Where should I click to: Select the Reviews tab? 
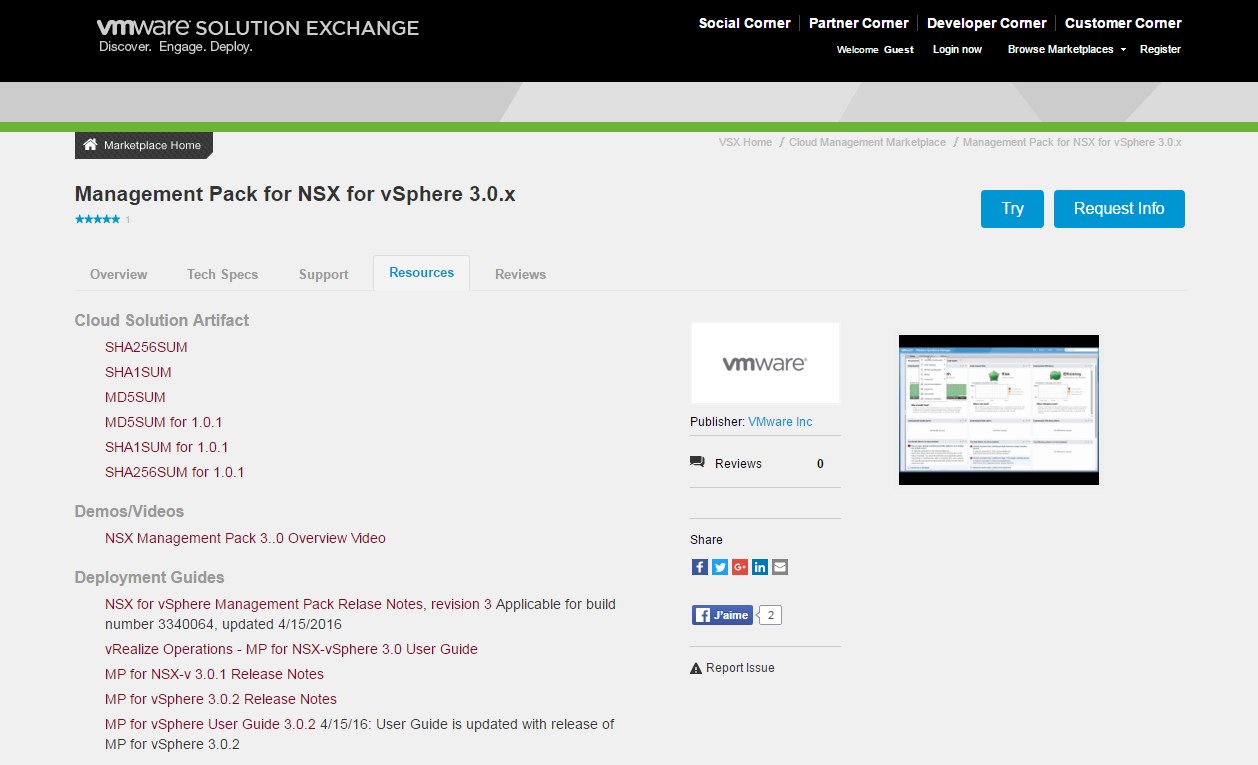click(x=520, y=274)
